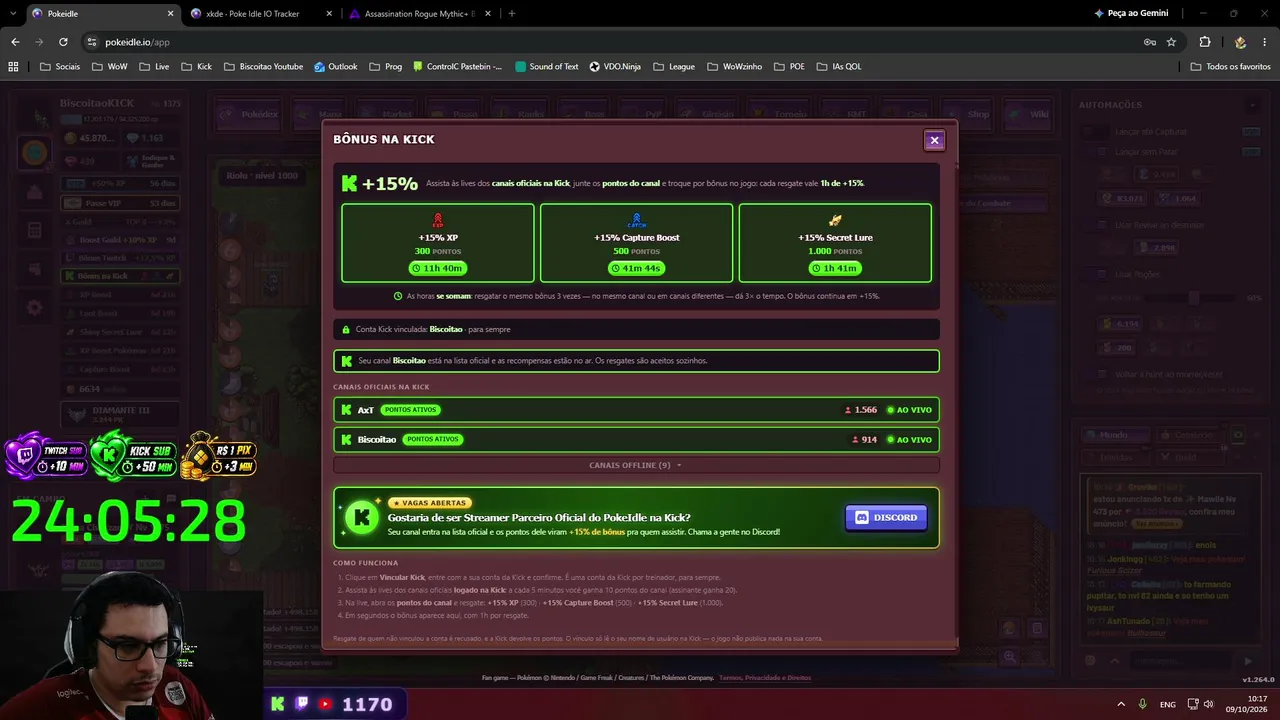Open the Termos, Privacidade e Direitos link
This screenshot has height=720, width=1280.
pos(765,678)
